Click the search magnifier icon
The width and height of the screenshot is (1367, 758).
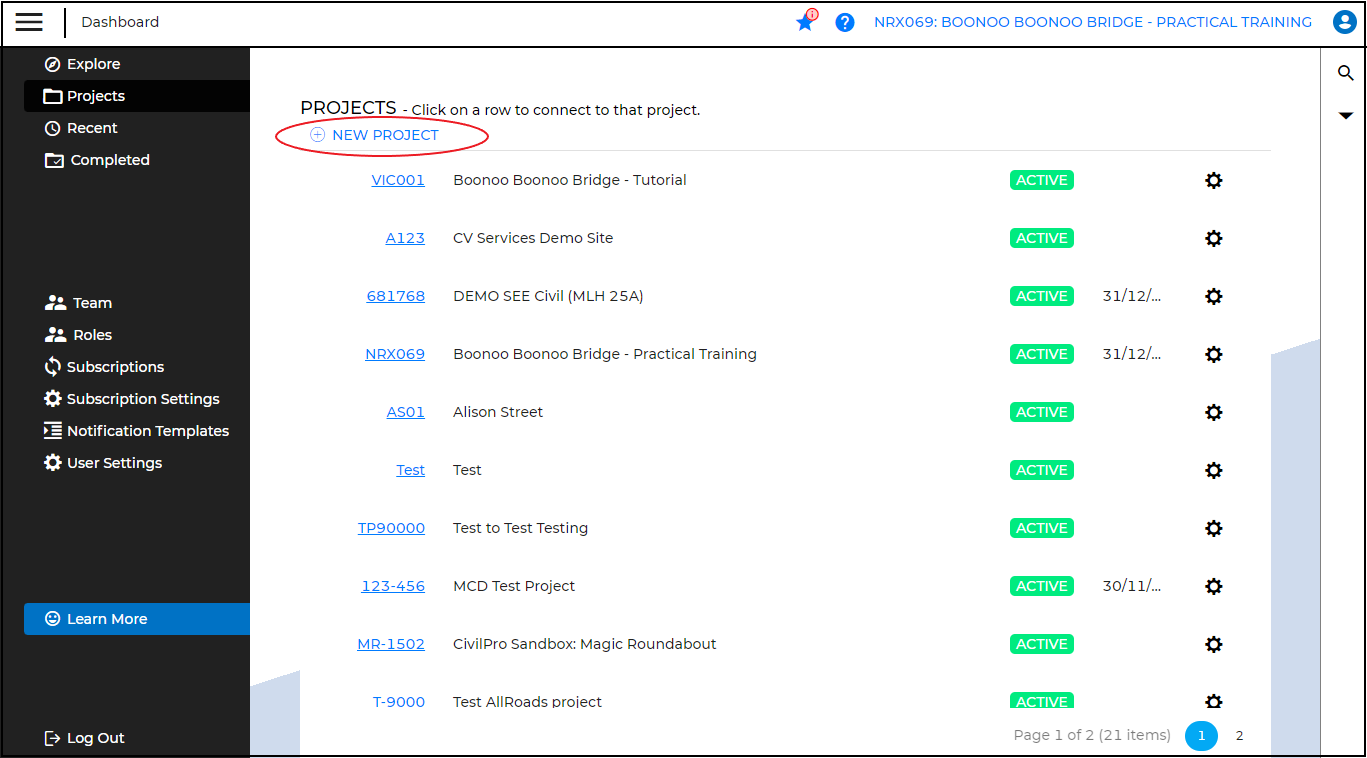click(x=1345, y=73)
